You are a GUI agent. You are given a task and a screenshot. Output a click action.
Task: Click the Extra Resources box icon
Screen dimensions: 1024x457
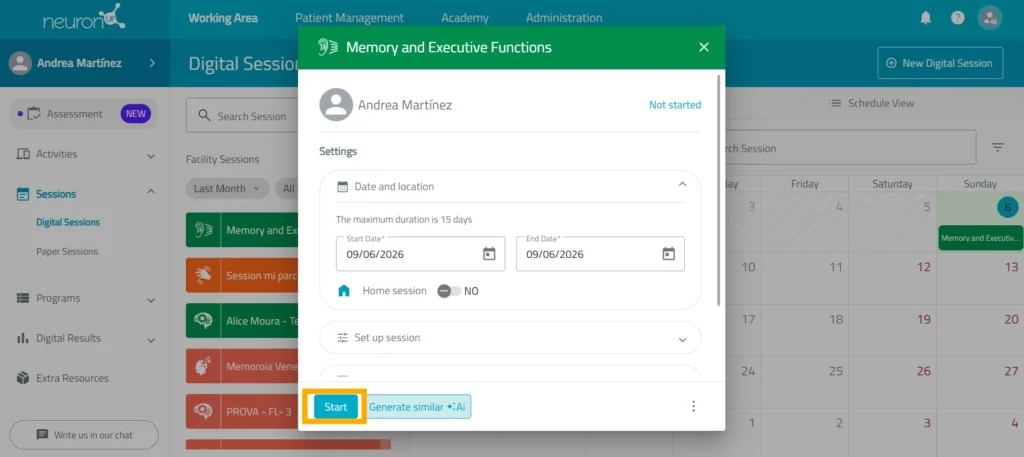[23, 378]
